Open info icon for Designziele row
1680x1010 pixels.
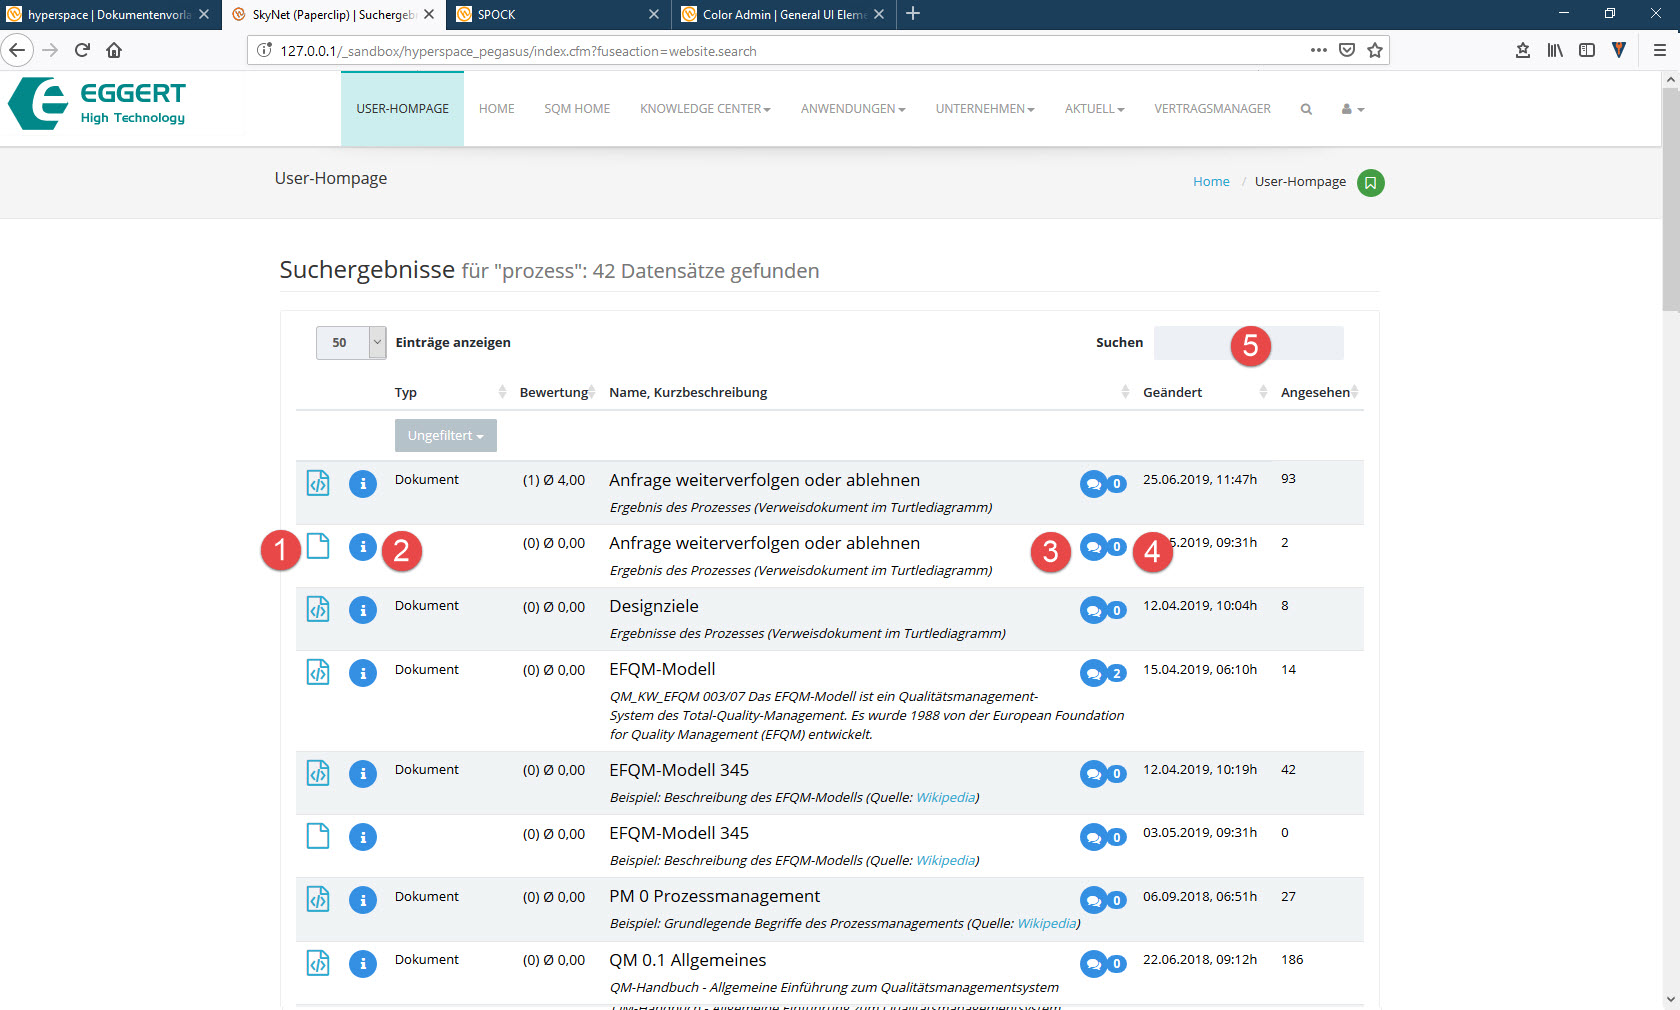363,610
